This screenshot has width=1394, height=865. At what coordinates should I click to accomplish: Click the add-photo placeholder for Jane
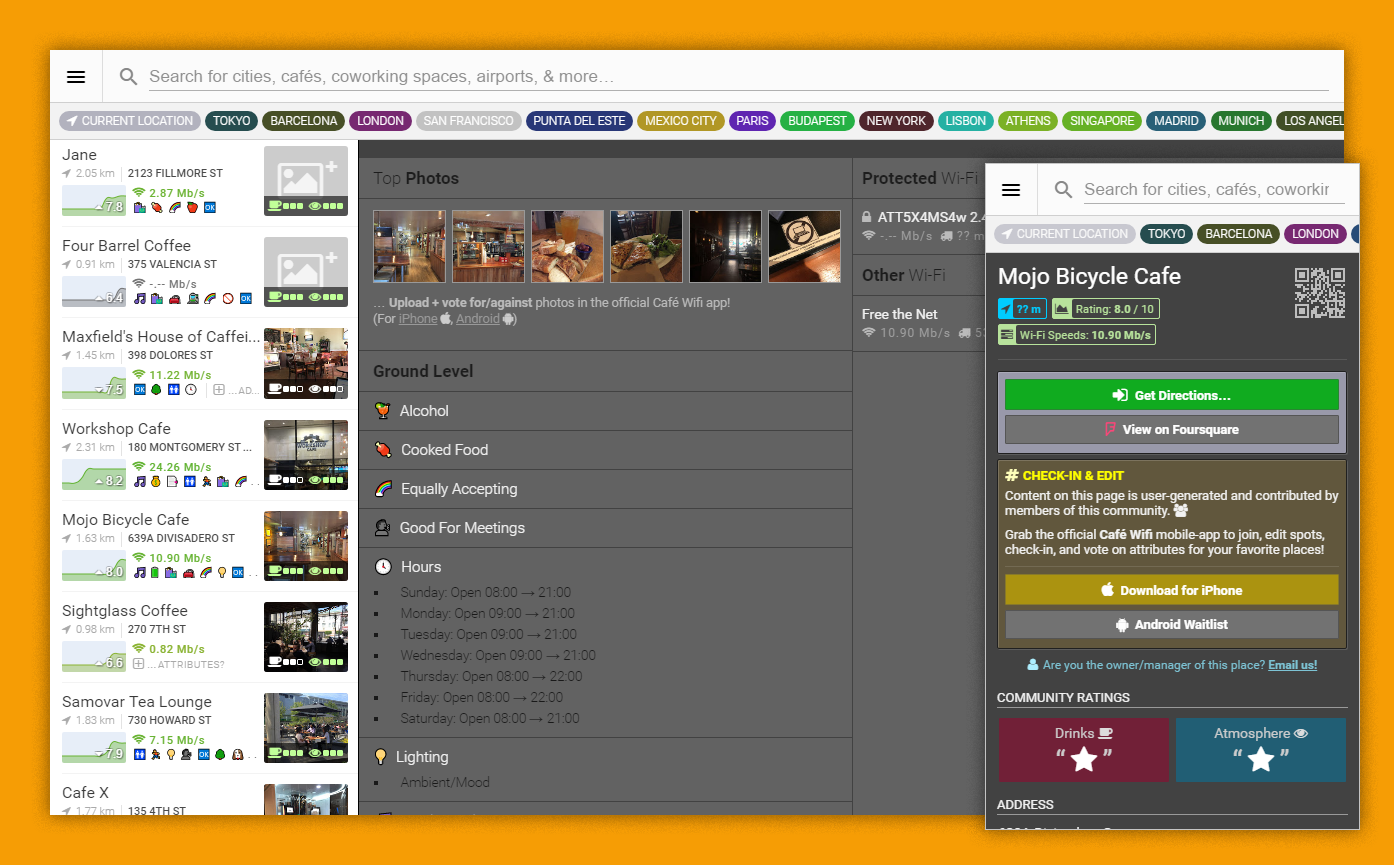[x=306, y=181]
